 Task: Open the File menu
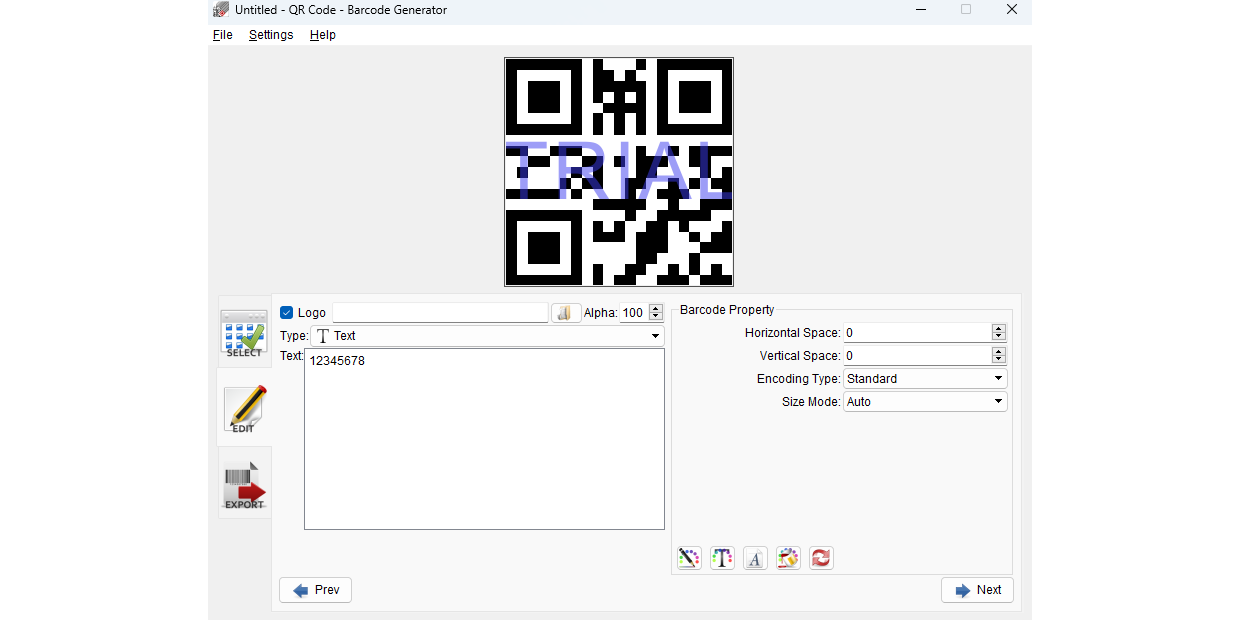222,34
